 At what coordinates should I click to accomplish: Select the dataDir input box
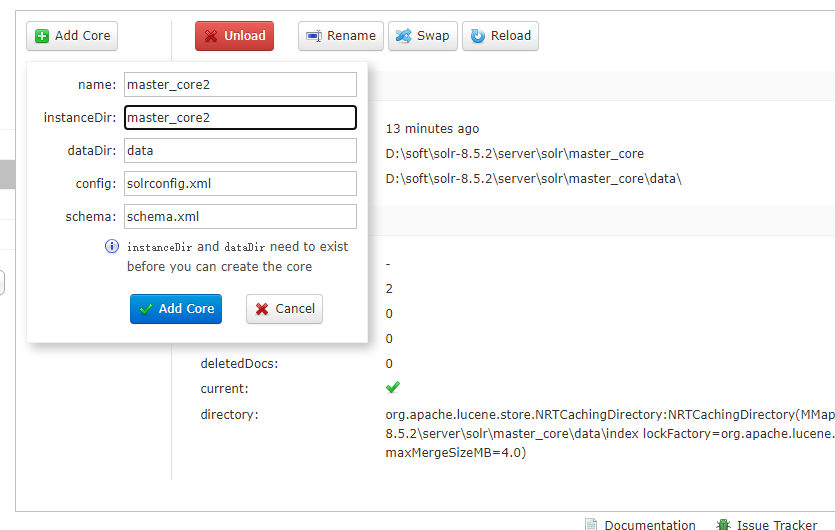click(x=240, y=151)
